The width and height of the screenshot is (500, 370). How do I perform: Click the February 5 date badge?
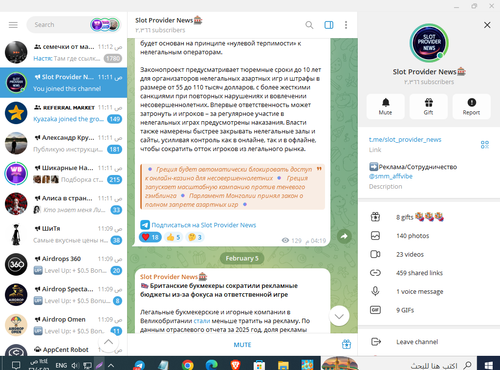click(242, 258)
